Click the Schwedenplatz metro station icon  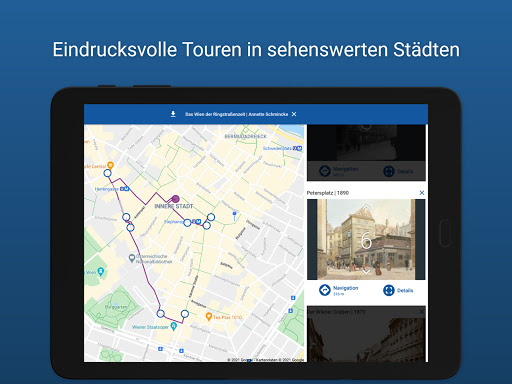[298, 148]
